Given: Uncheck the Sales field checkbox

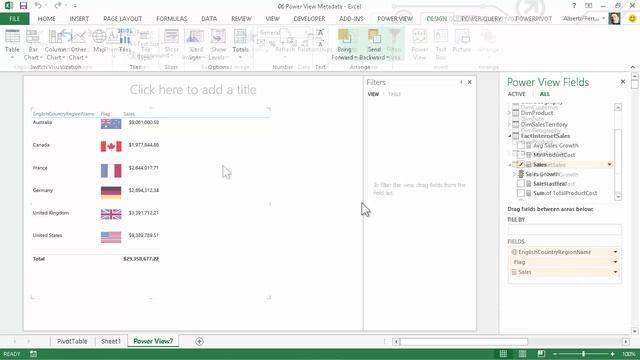Looking at the screenshot, I should click(x=520, y=164).
